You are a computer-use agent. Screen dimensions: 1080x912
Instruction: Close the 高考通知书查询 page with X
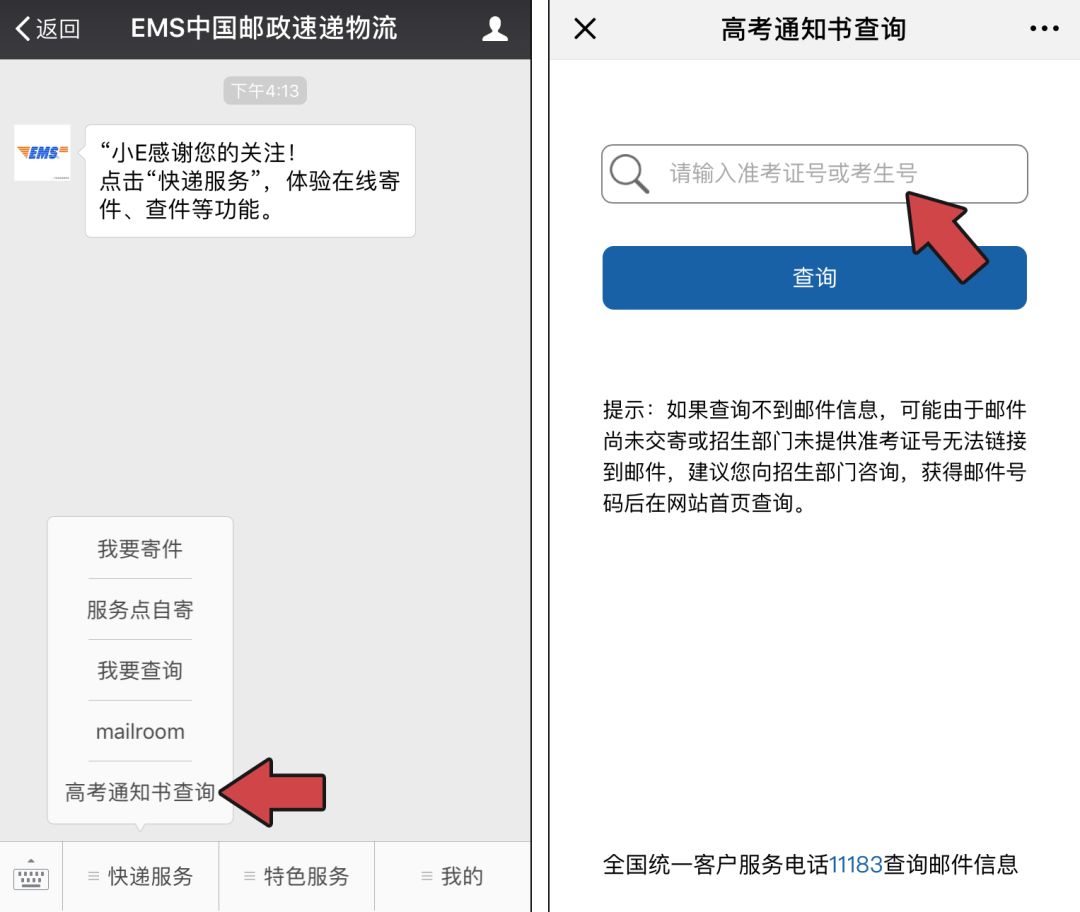pyautogui.click(x=585, y=29)
